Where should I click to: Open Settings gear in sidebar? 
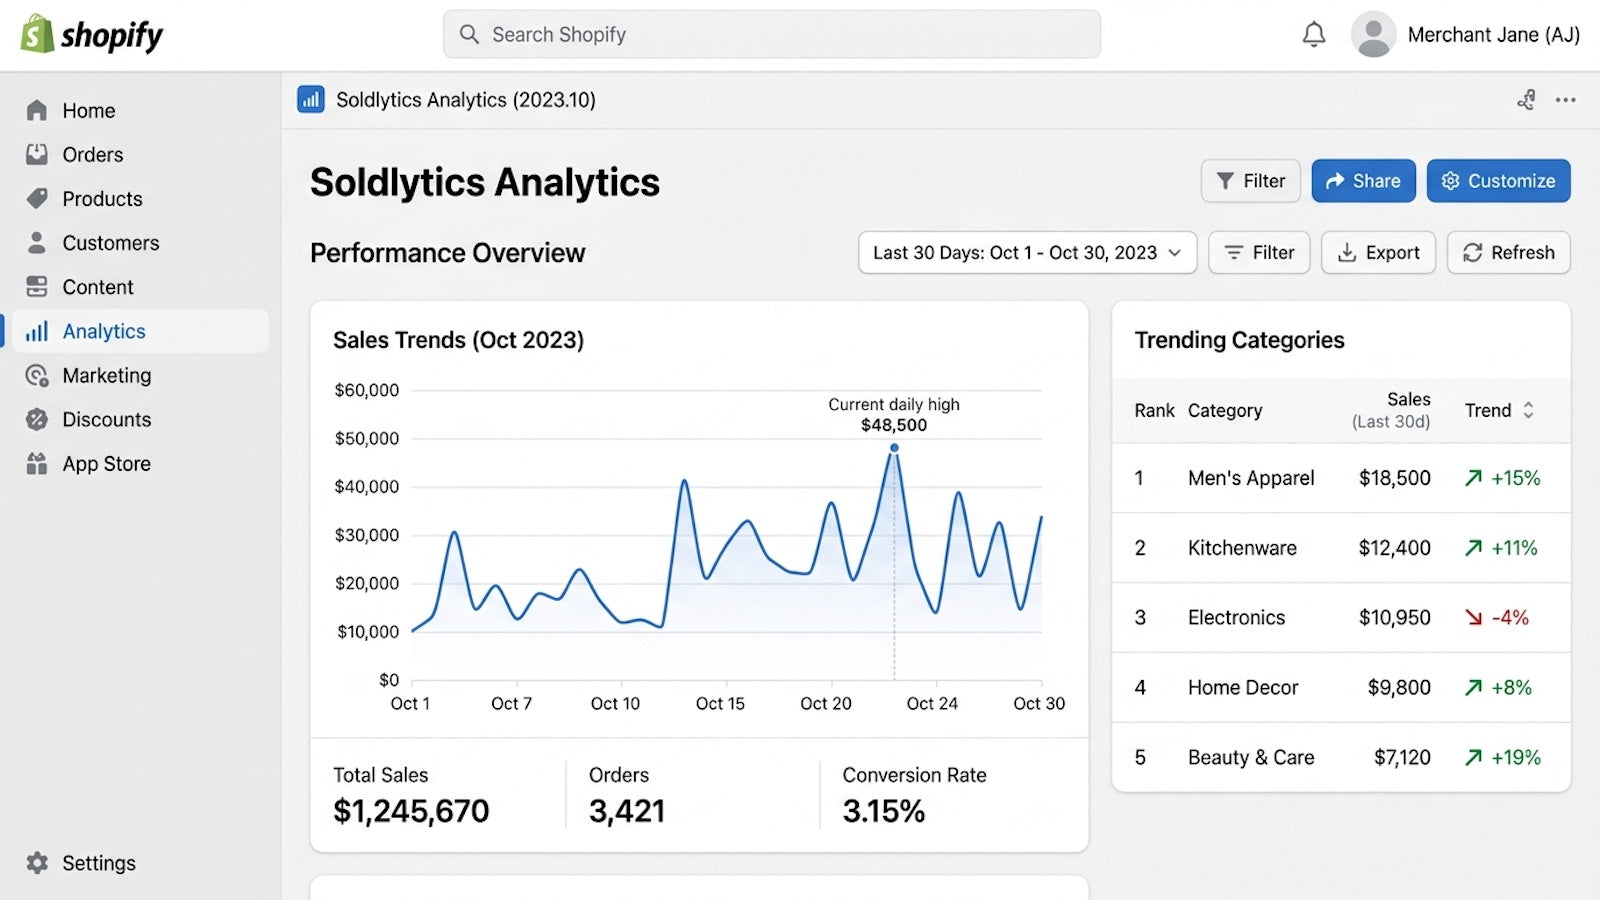pos(37,863)
